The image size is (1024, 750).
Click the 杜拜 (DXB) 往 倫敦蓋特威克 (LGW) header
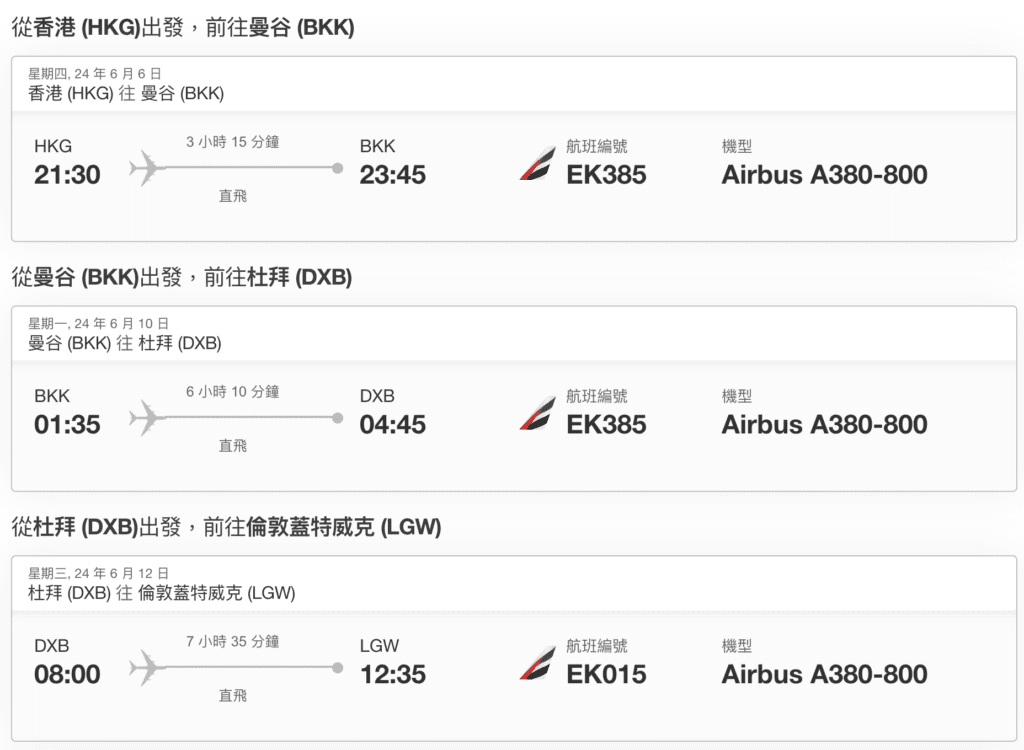pos(161,593)
